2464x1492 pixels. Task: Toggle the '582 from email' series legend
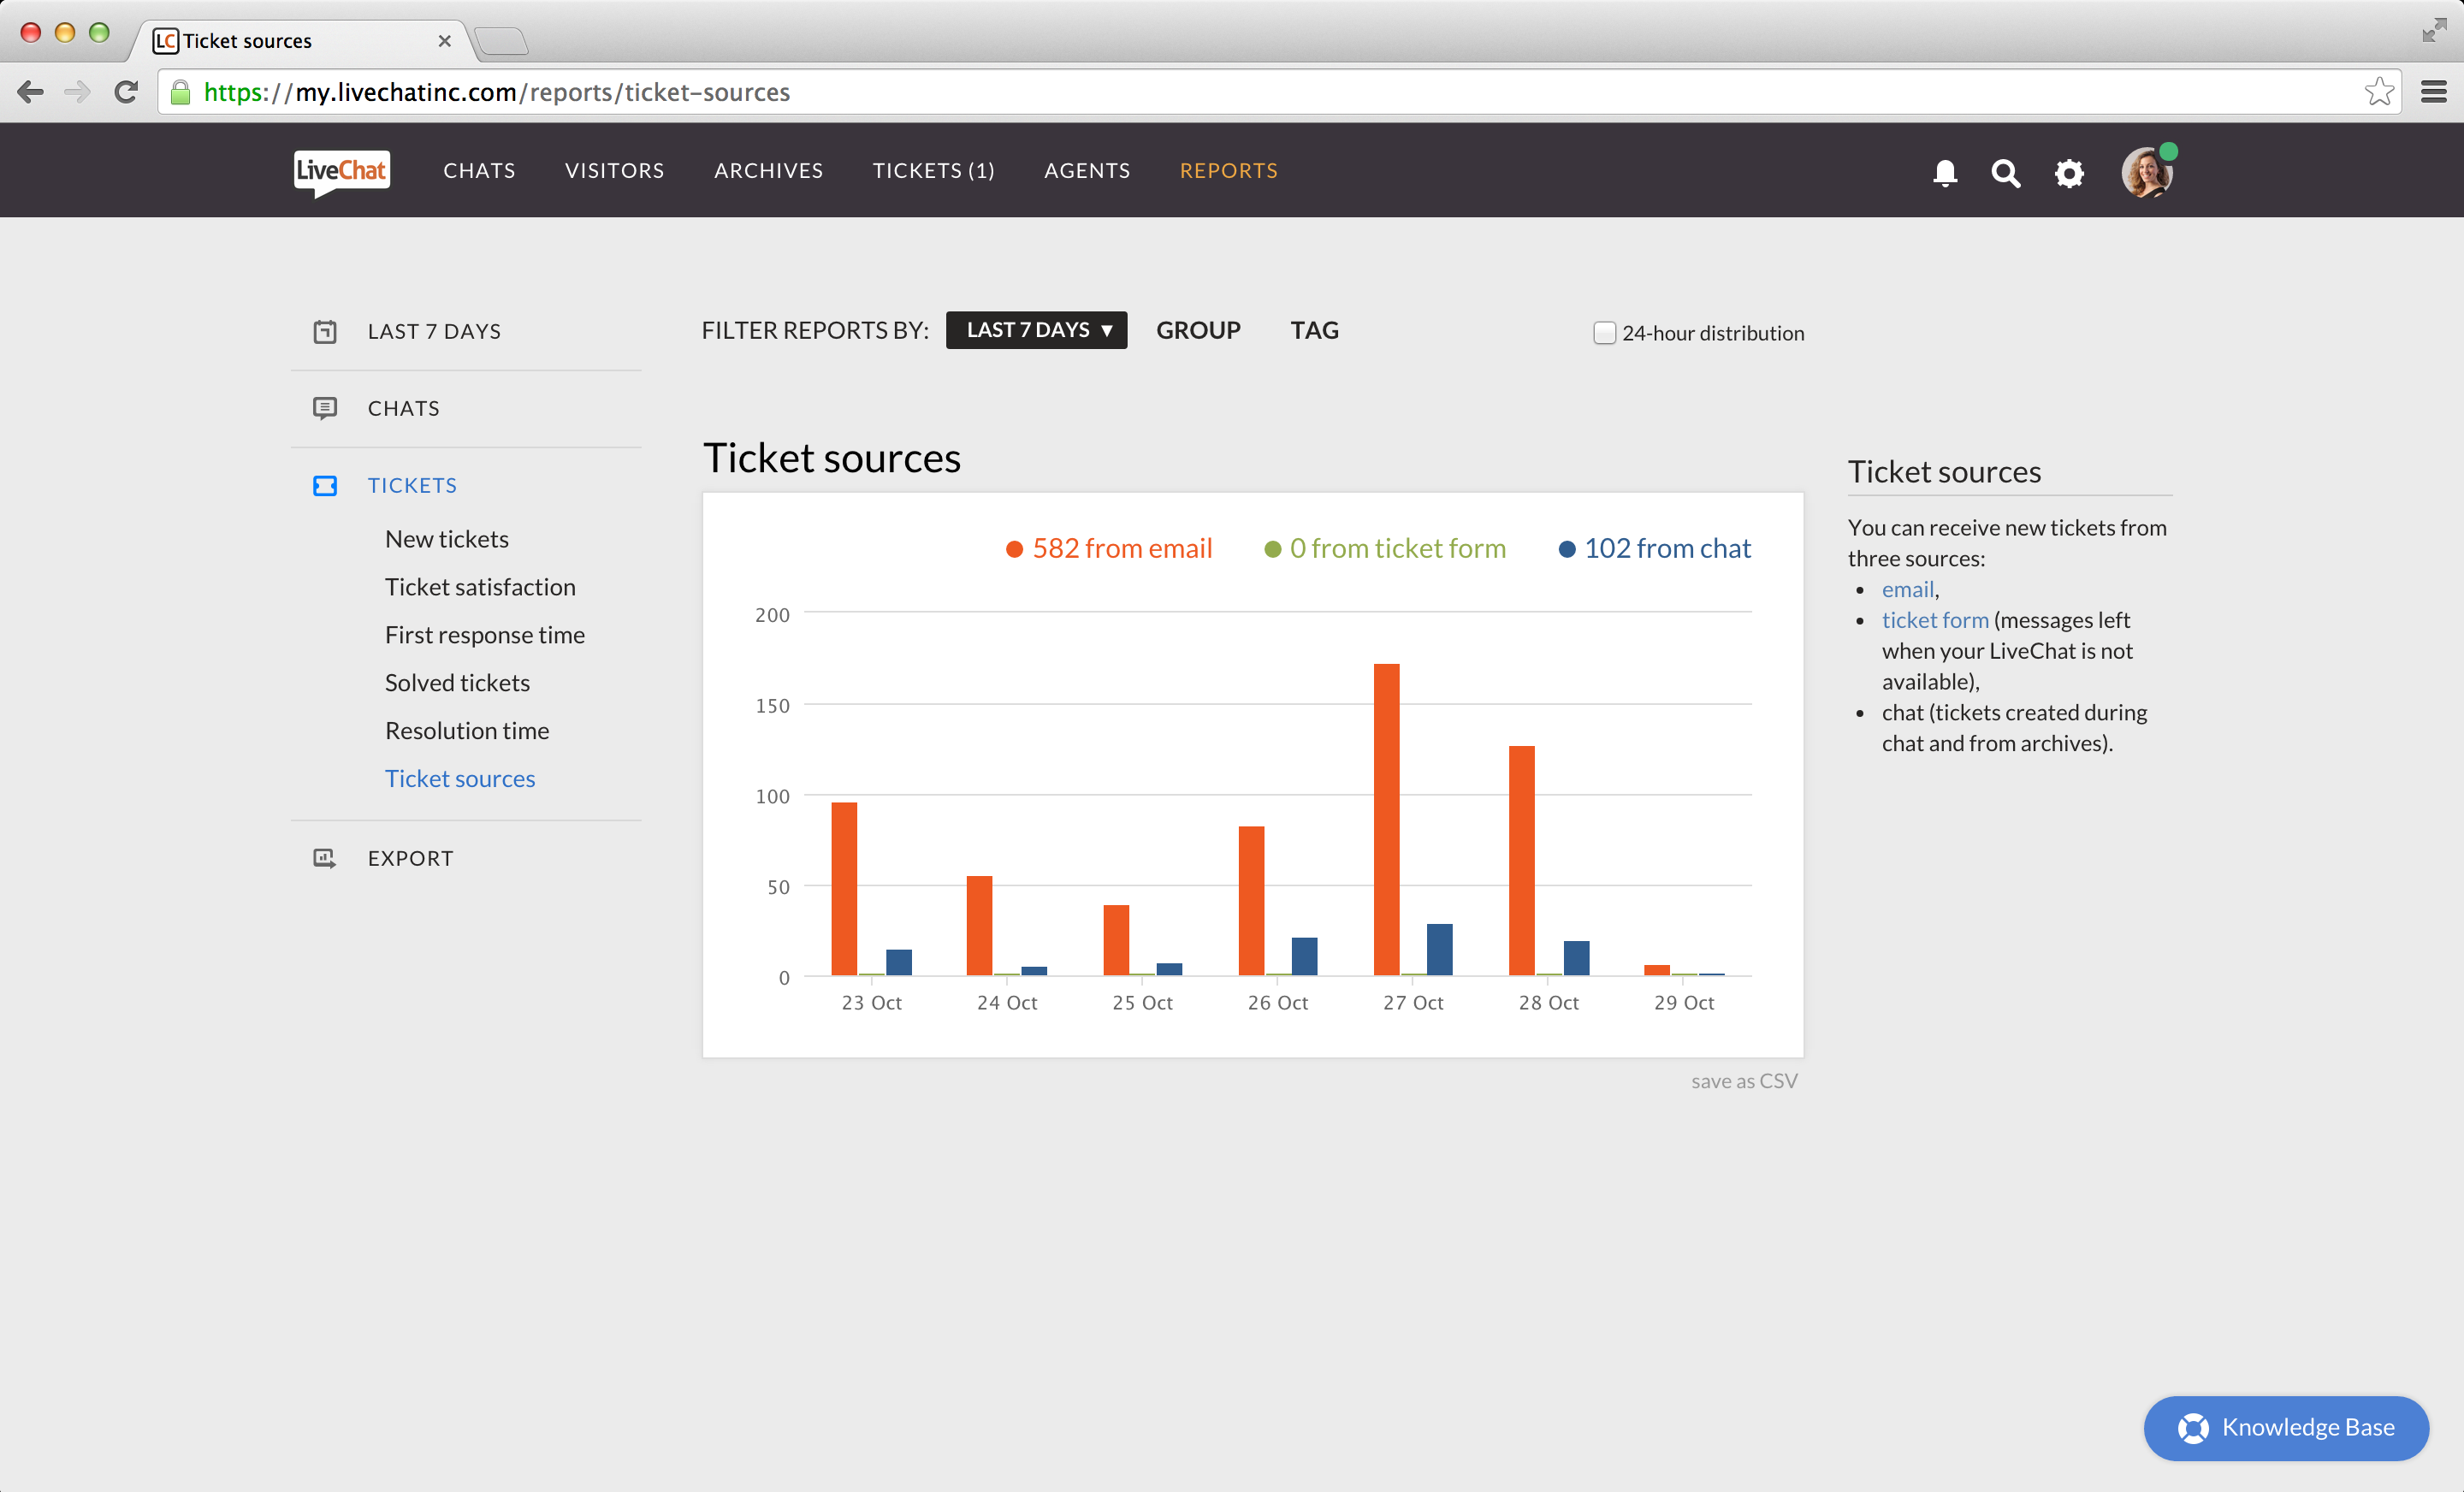tap(1108, 548)
